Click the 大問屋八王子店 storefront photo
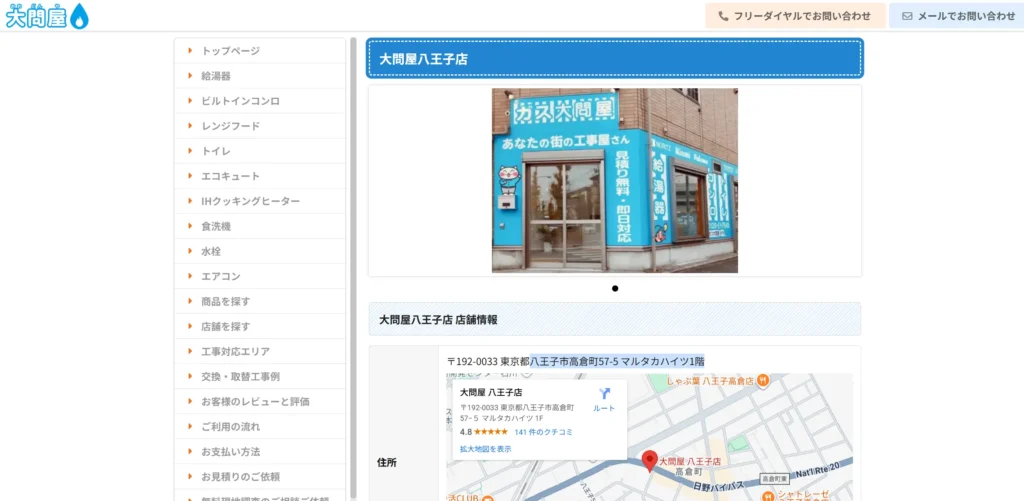The width and height of the screenshot is (1024, 501). pos(614,180)
